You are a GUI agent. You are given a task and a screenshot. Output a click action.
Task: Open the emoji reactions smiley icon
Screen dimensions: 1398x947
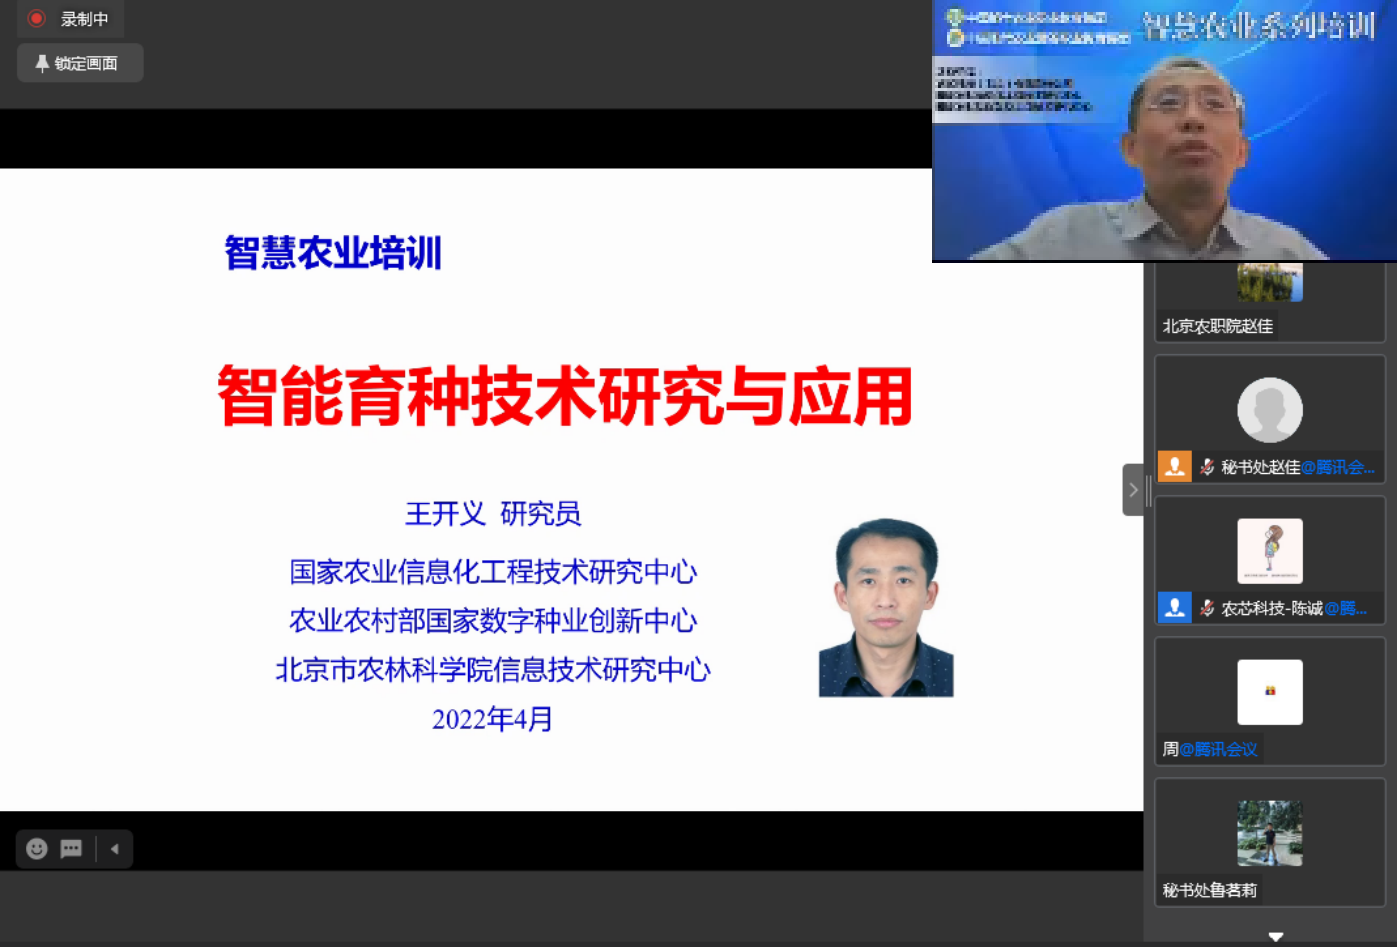pyautogui.click(x=37, y=849)
